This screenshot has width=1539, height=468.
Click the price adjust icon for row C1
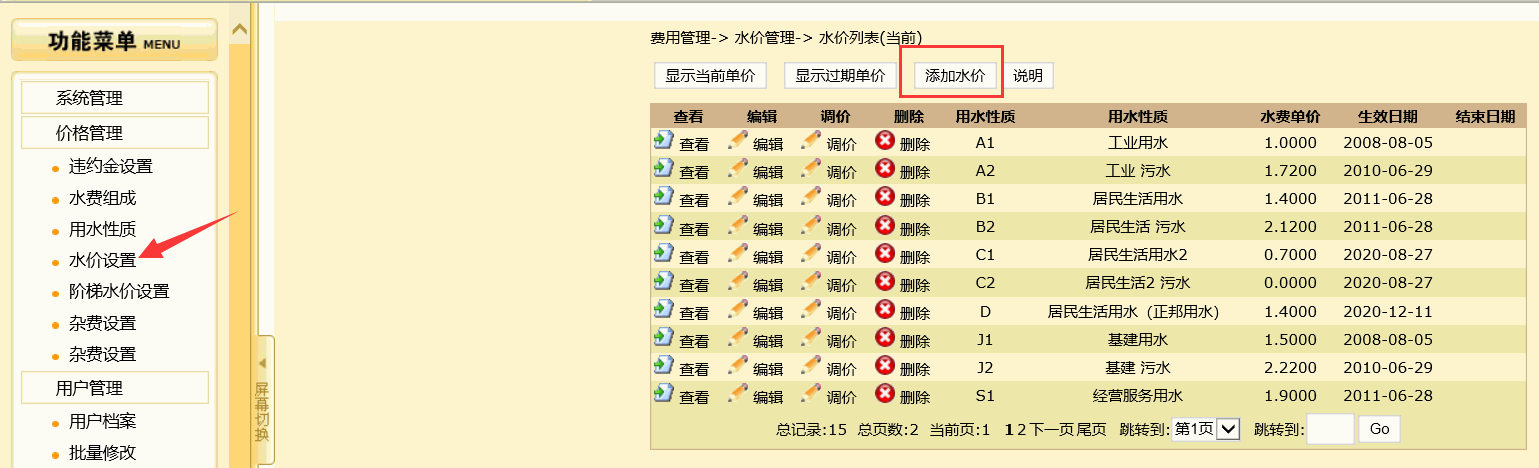click(x=811, y=253)
